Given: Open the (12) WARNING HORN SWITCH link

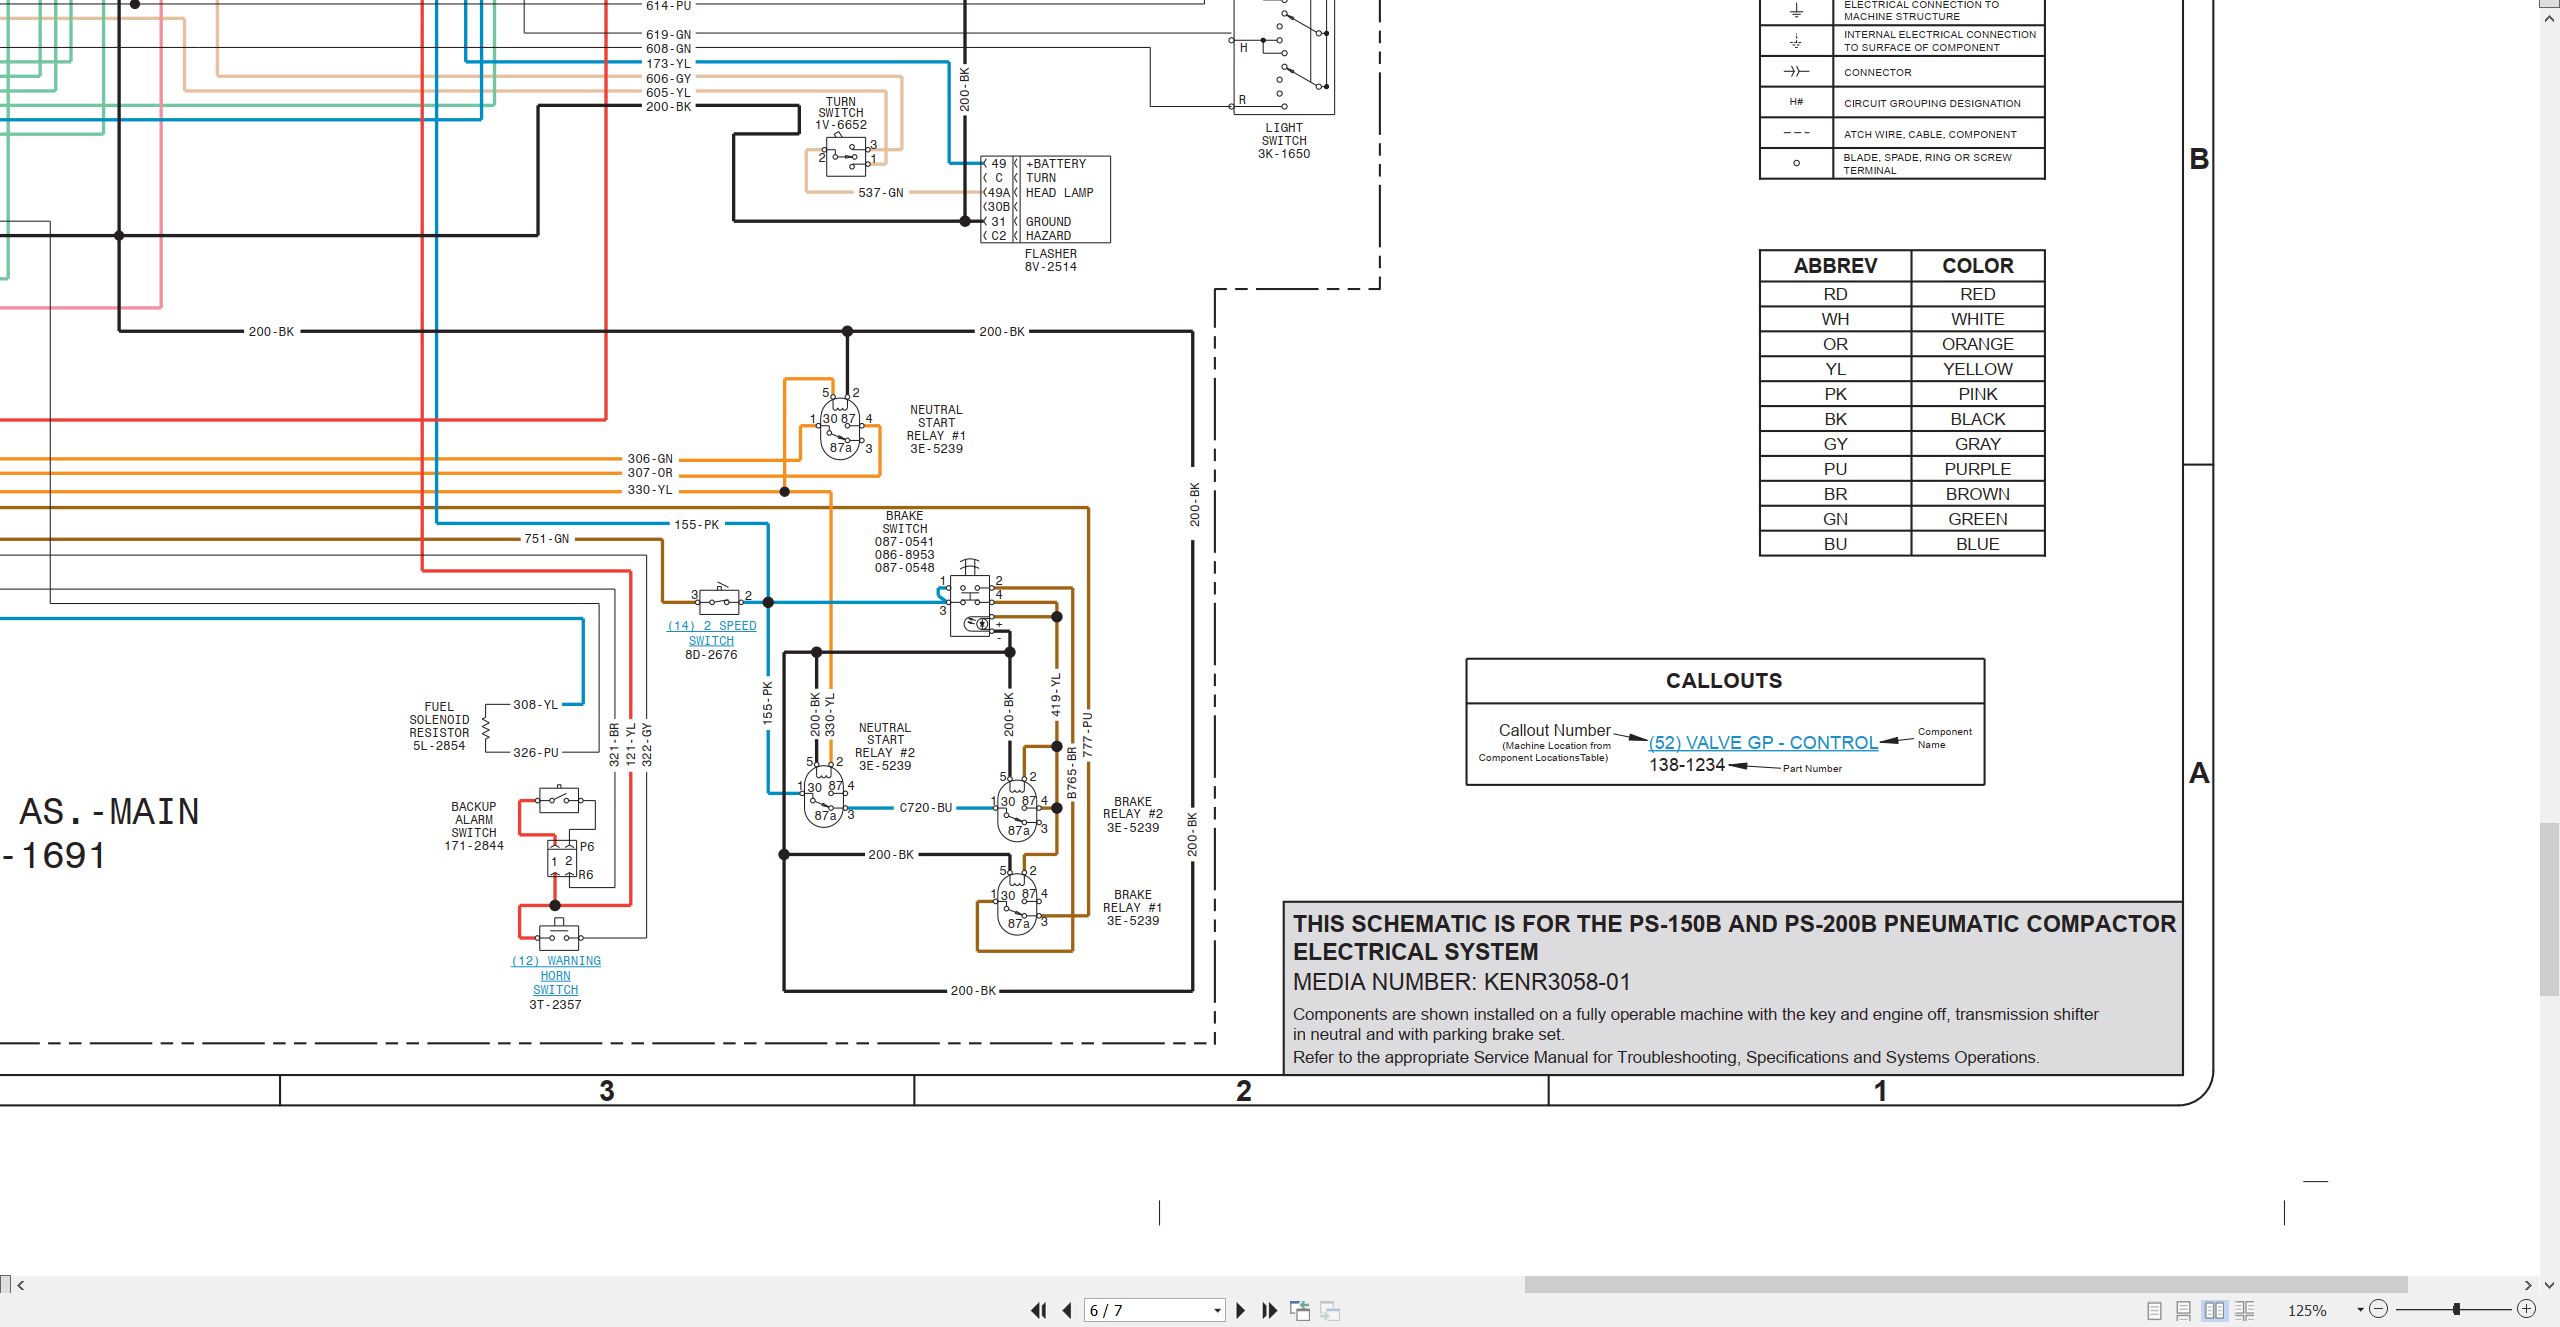Looking at the screenshot, I should (x=556, y=975).
